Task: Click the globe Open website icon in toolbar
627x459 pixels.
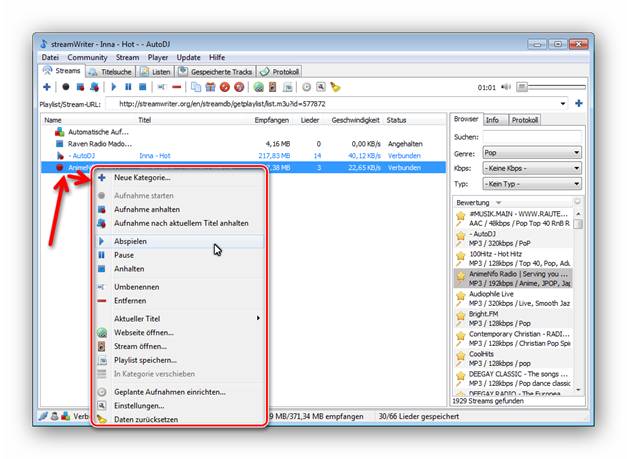Action: (x=259, y=87)
